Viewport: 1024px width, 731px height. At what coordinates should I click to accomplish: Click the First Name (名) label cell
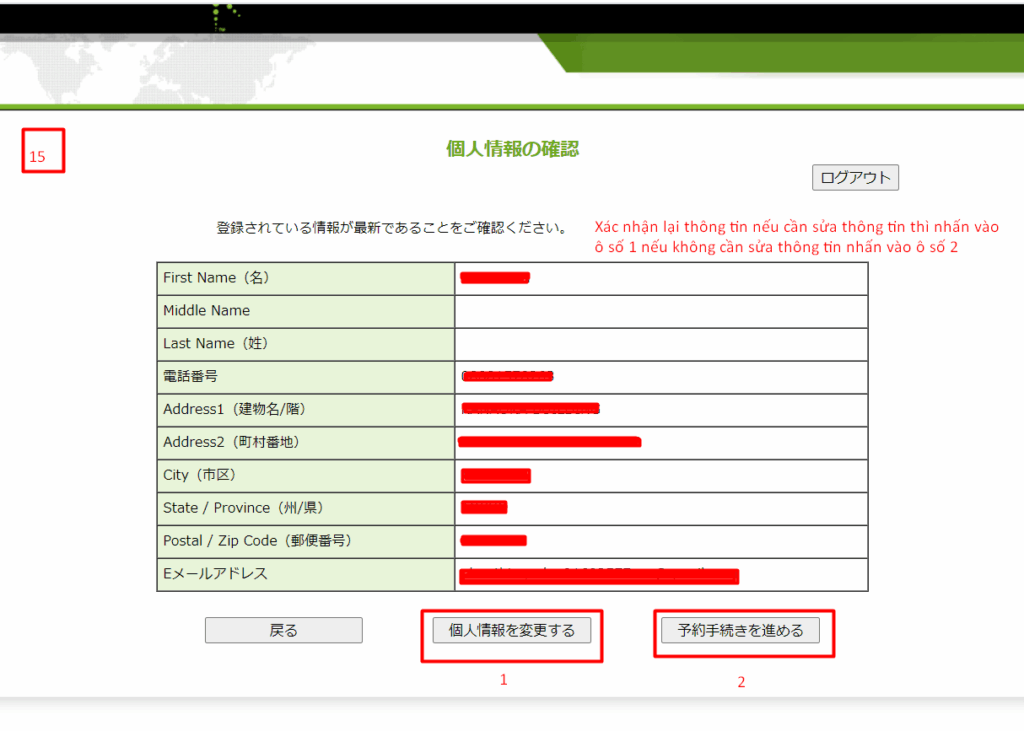pyautogui.click(x=305, y=278)
